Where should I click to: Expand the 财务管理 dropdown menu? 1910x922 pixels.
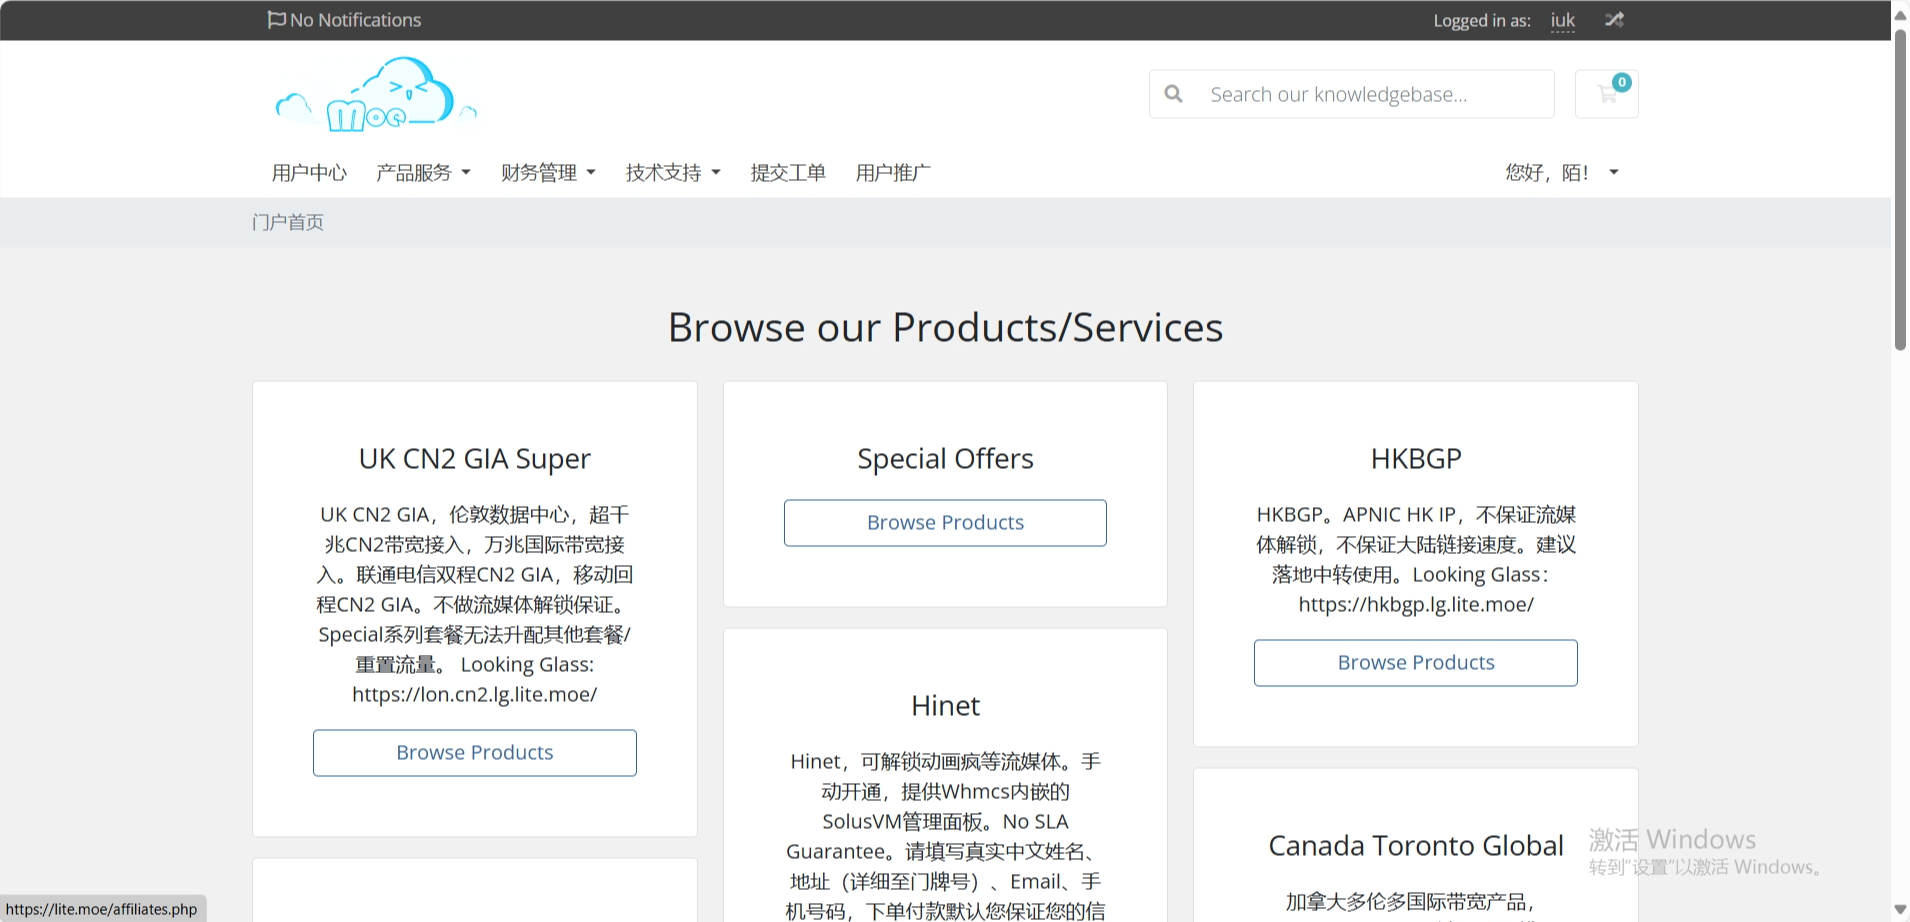tap(548, 173)
